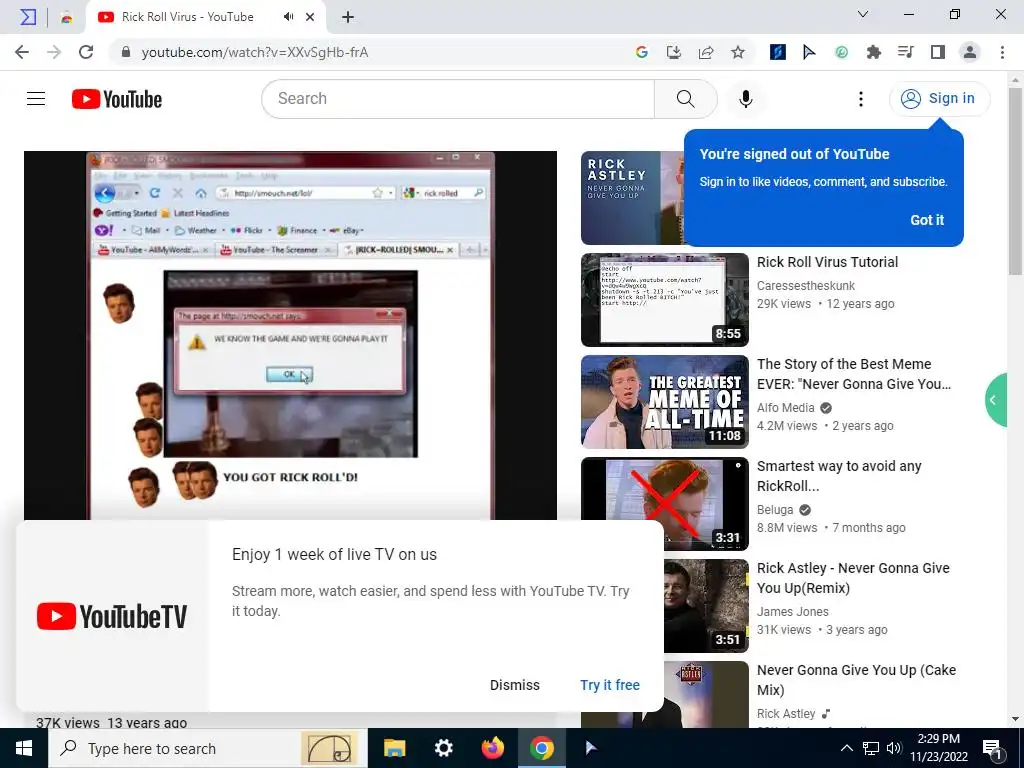The image size is (1024, 768).
Task: Close the Rick Roll Virus tab
Action: click(310, 17)
